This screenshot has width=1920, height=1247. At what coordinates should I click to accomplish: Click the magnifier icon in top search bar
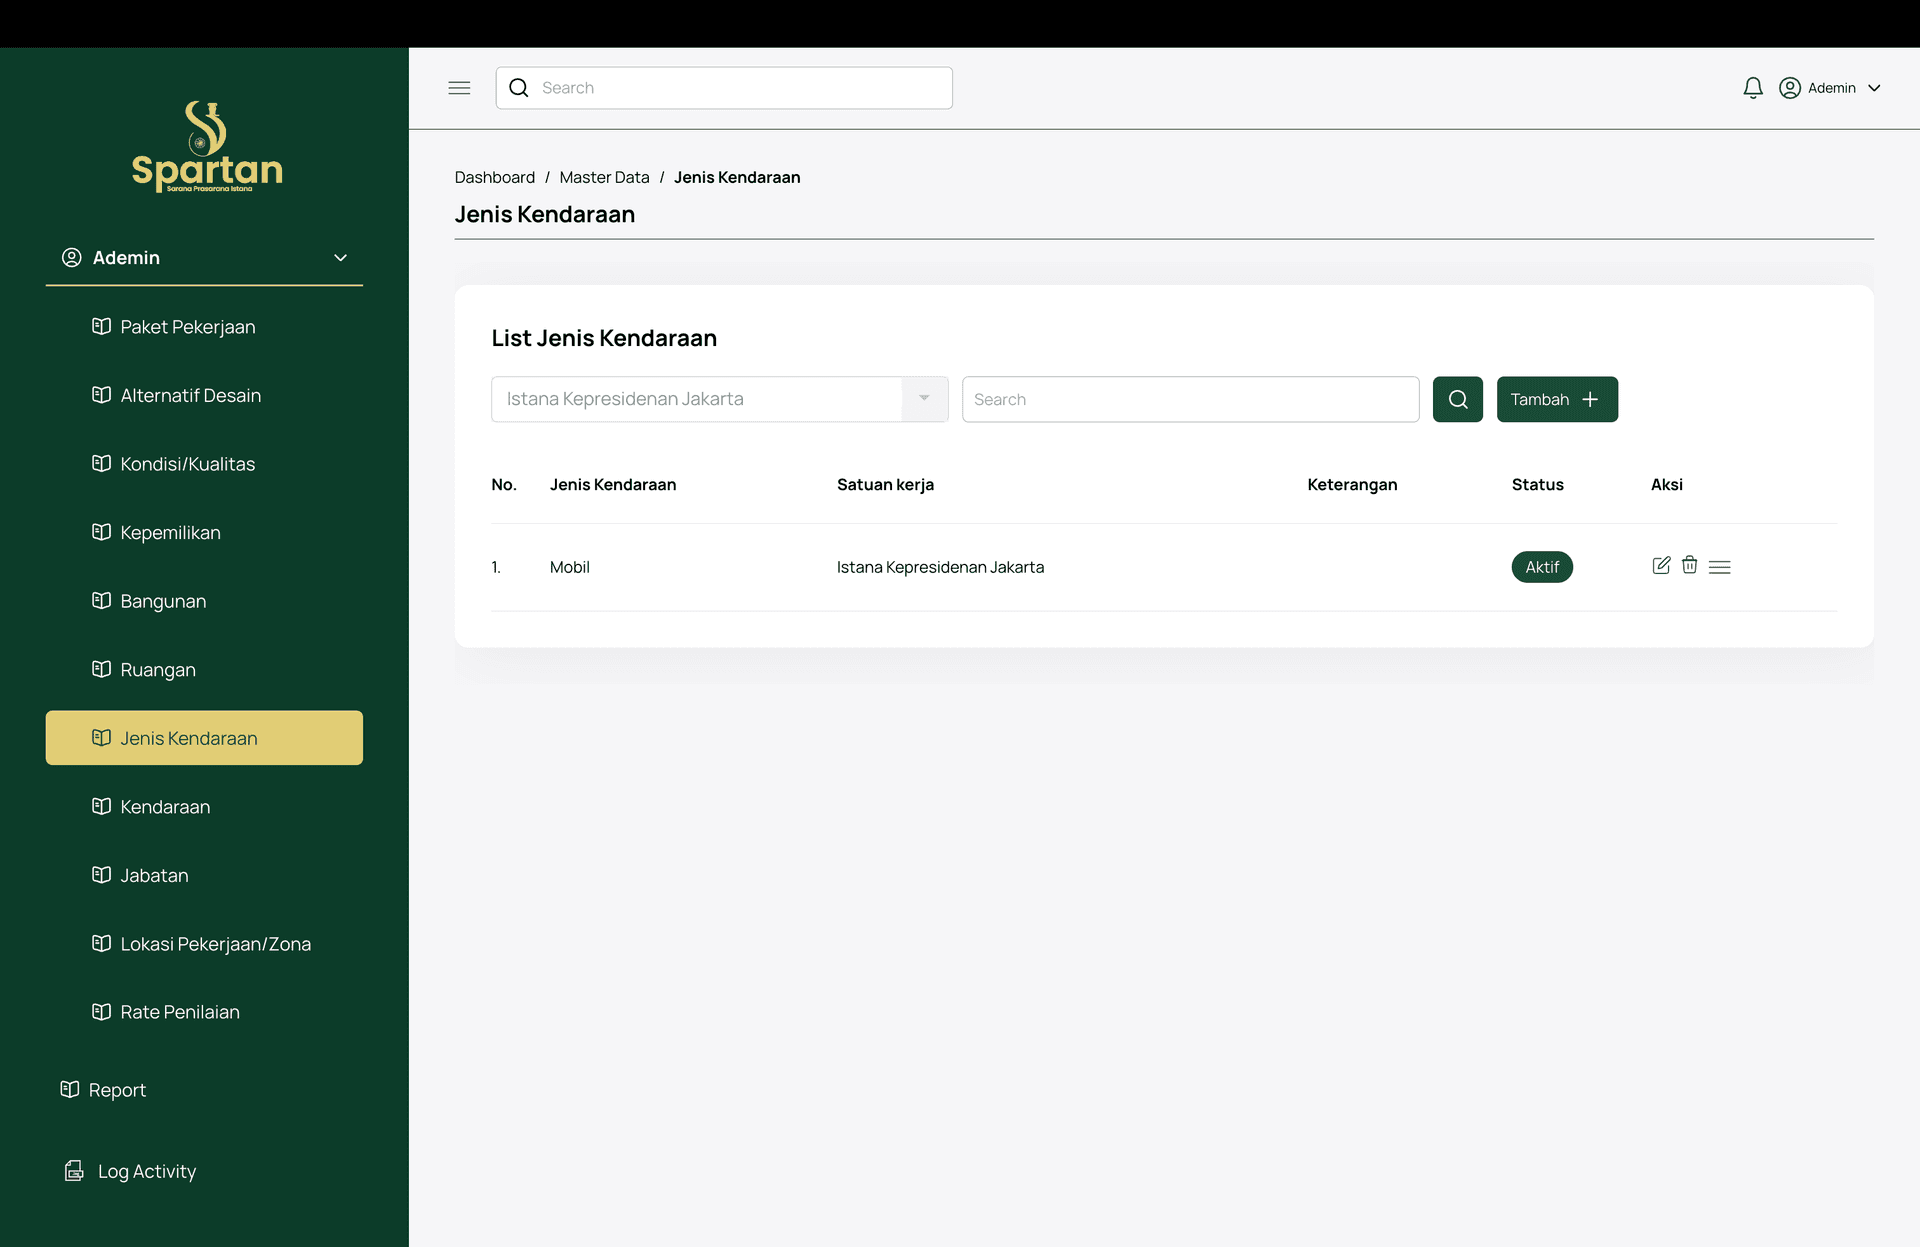pos(518,88)
